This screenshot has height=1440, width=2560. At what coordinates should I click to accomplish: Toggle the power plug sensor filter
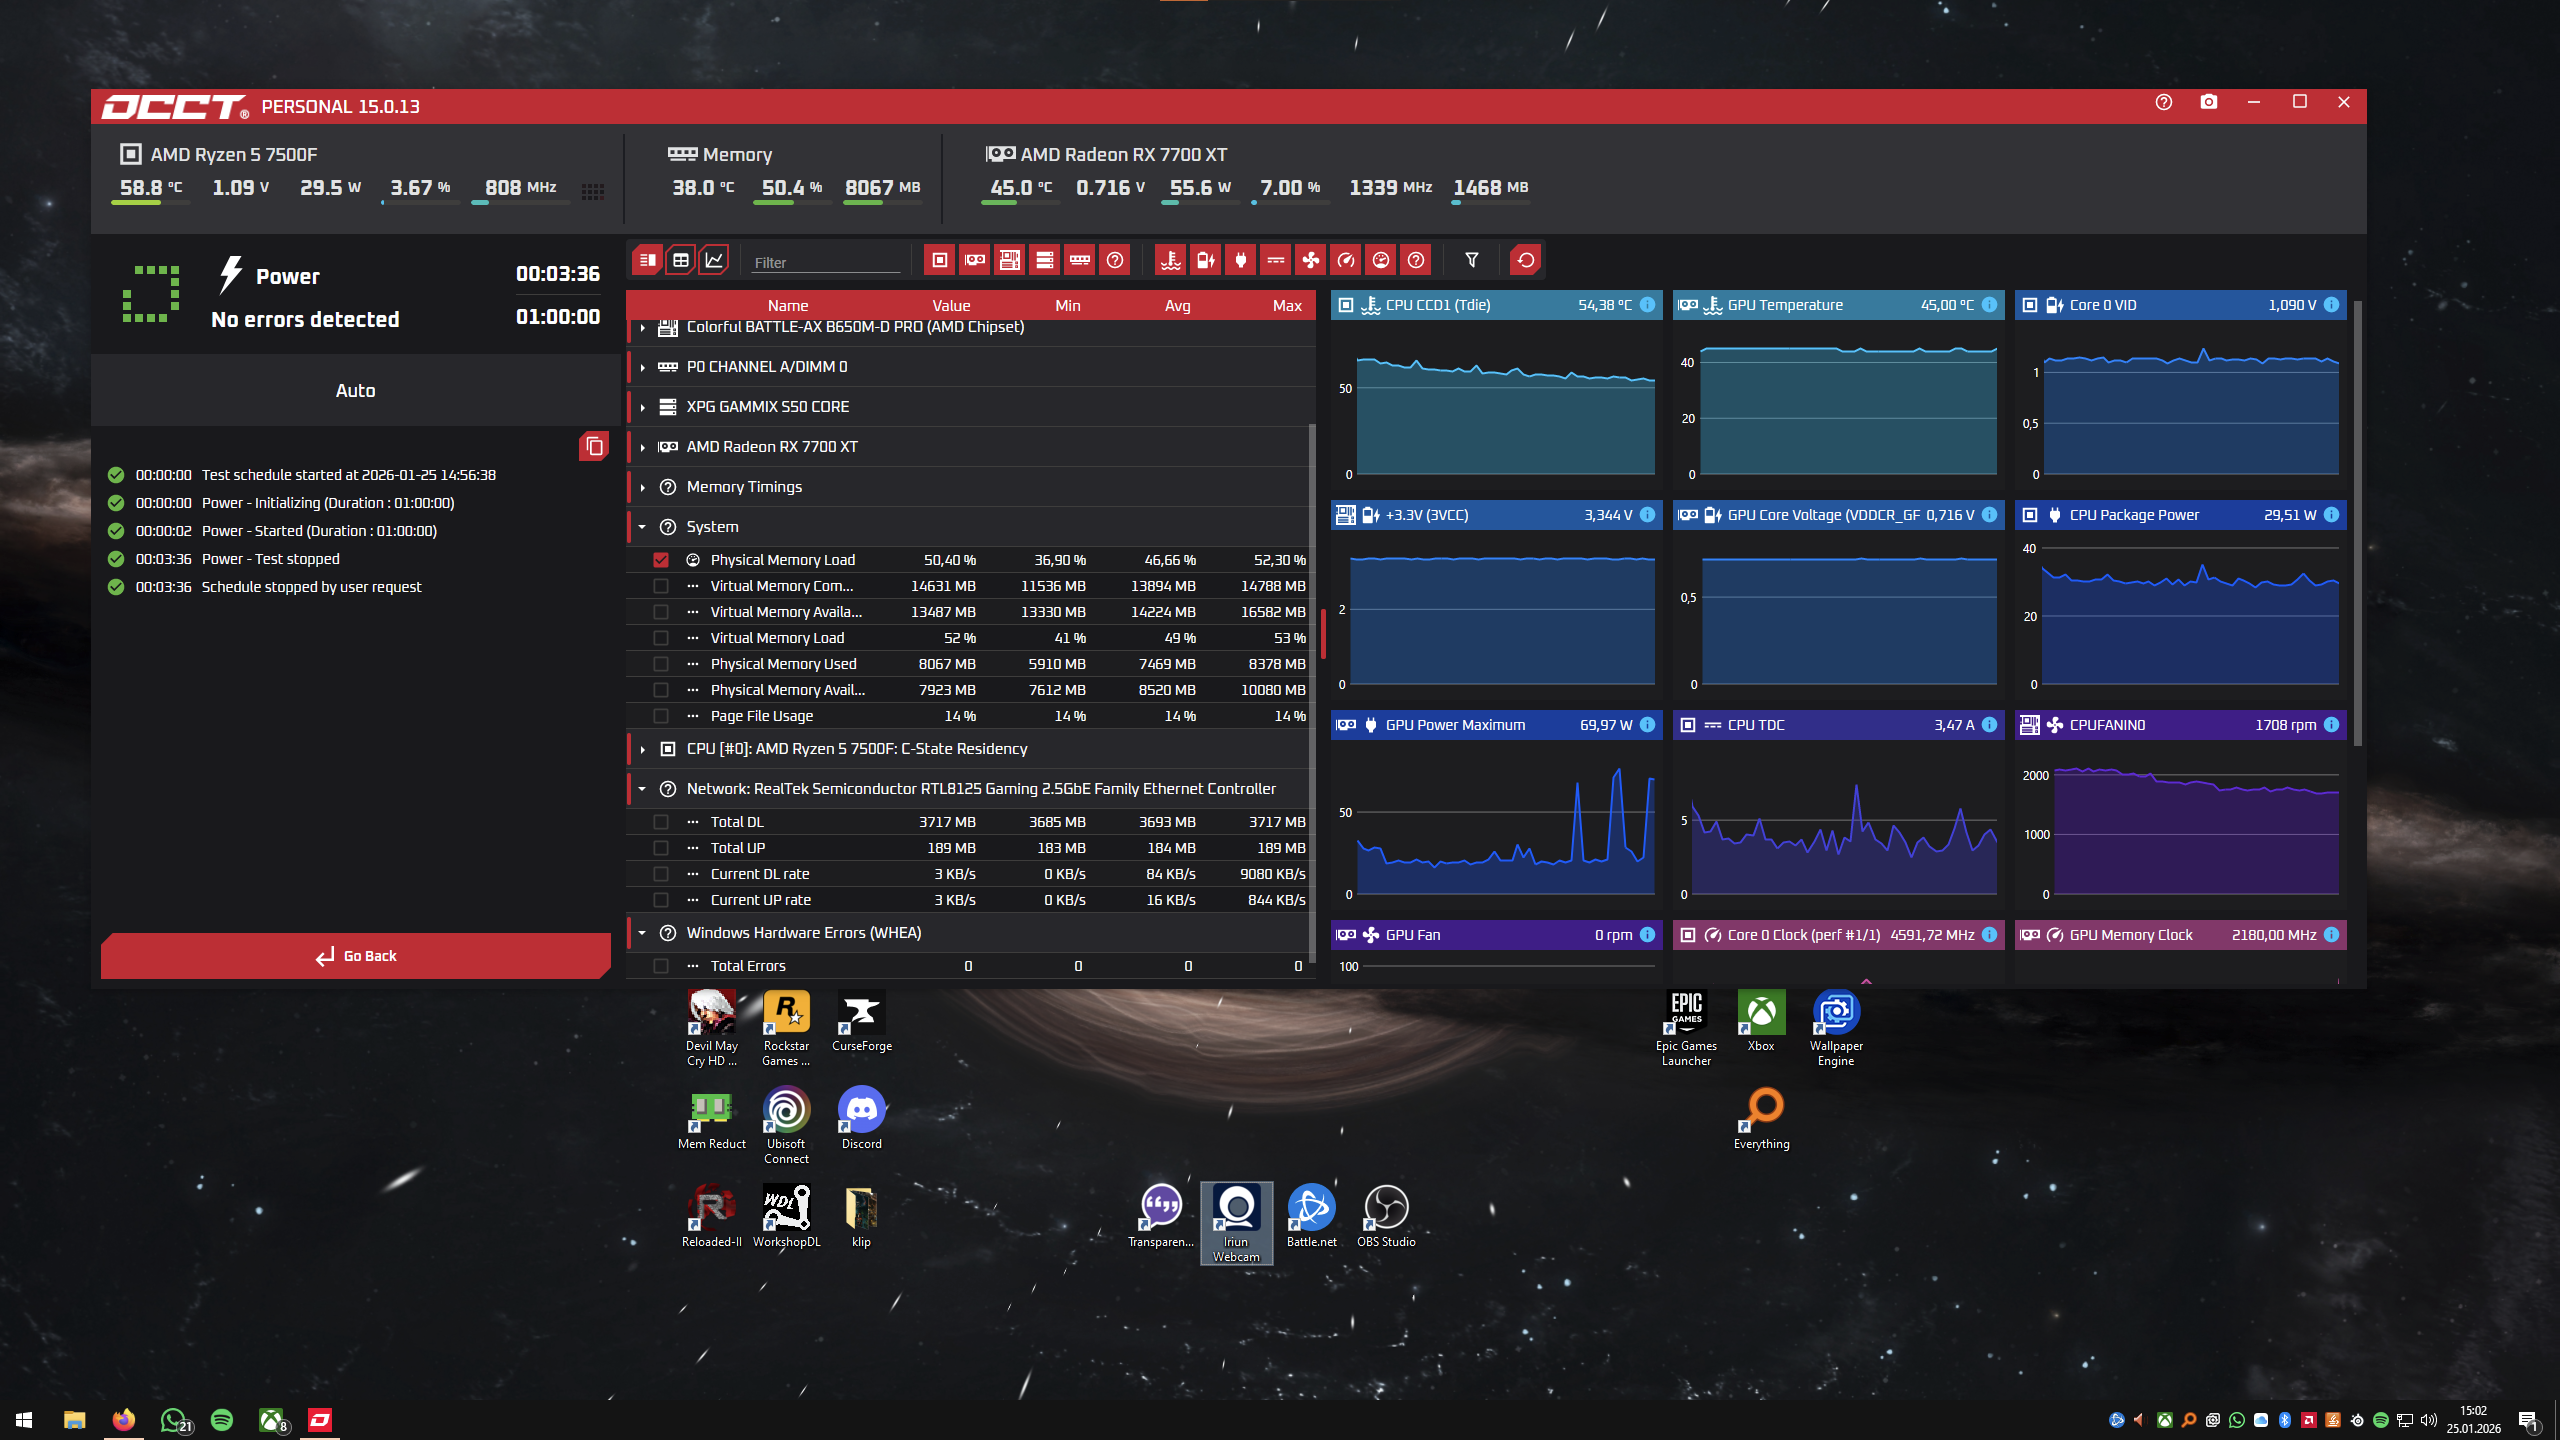[1241, 261]
